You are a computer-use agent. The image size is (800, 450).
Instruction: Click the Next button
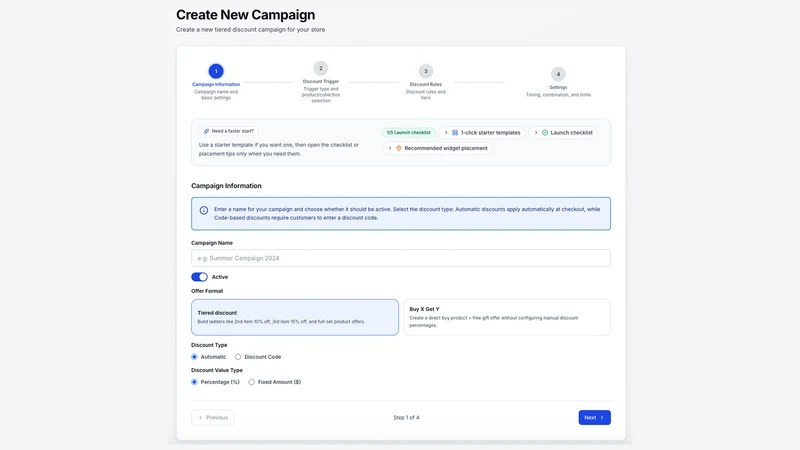(594, 417)
